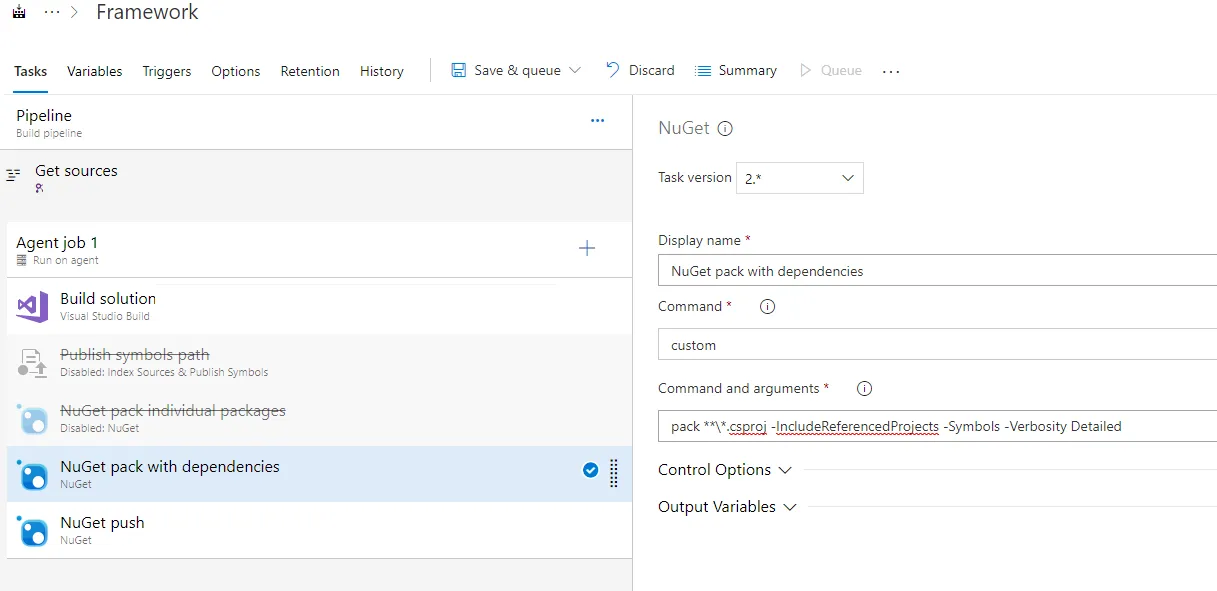
Task: Click the NuGet info icon beside title
Action: point(726,129)
